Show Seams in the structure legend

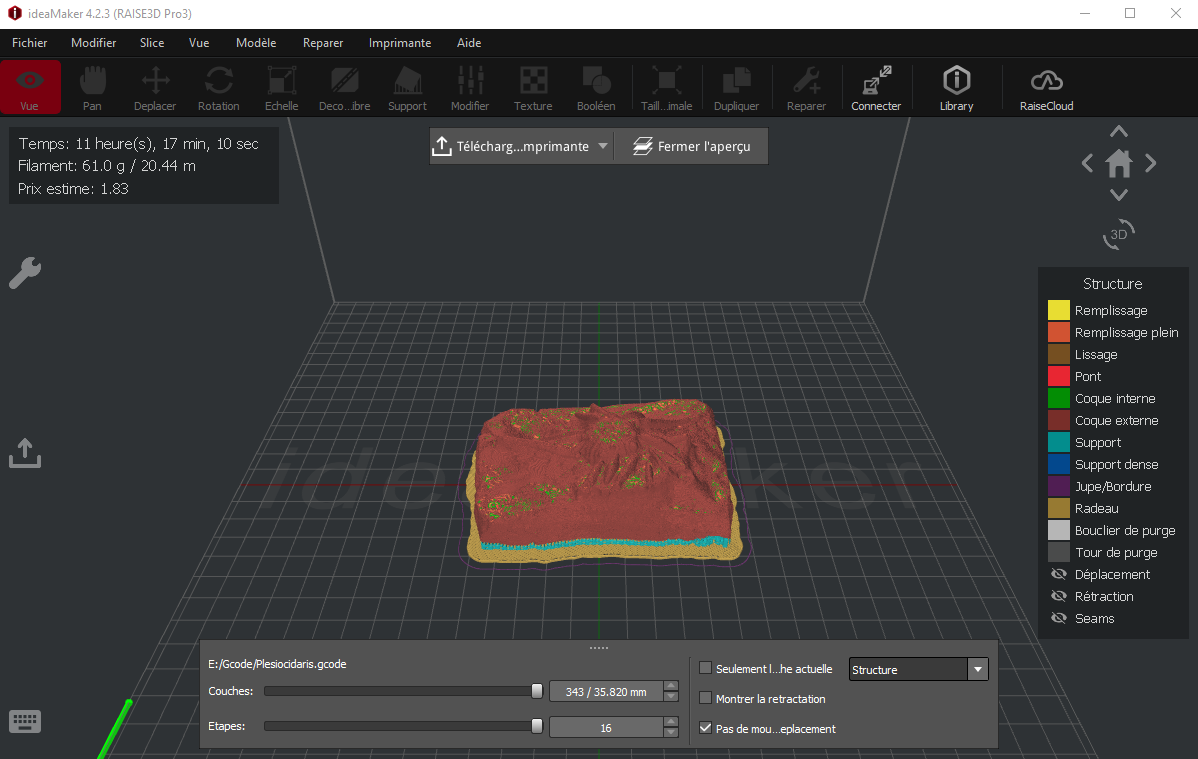pyautogui.click(x=1059, y=618)
